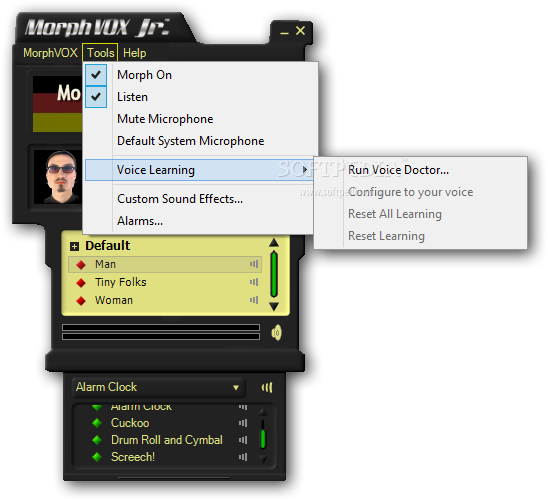Preview the Man voice level icon
Image resolution: width=548 pixels, height=501 pixels.
coord(254,264)
